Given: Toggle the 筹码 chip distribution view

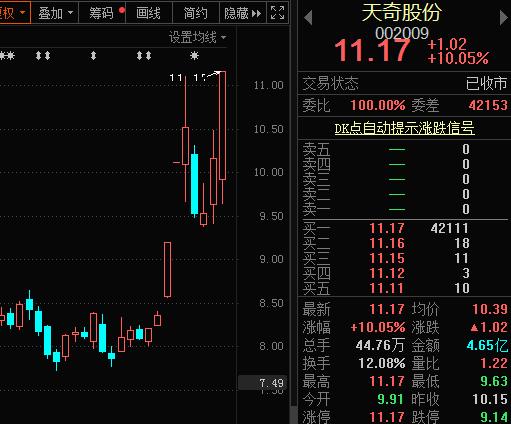Looking at the screenshot, I should (102, 13).
